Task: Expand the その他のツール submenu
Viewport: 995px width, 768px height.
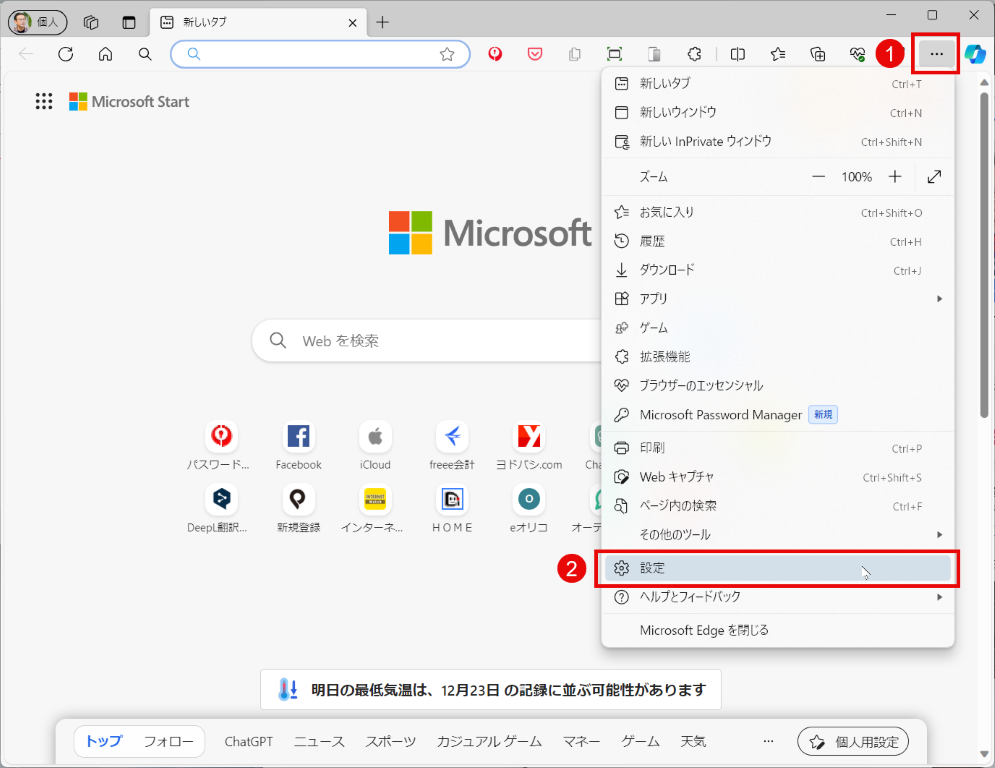Action: click(x=777, y=534)
